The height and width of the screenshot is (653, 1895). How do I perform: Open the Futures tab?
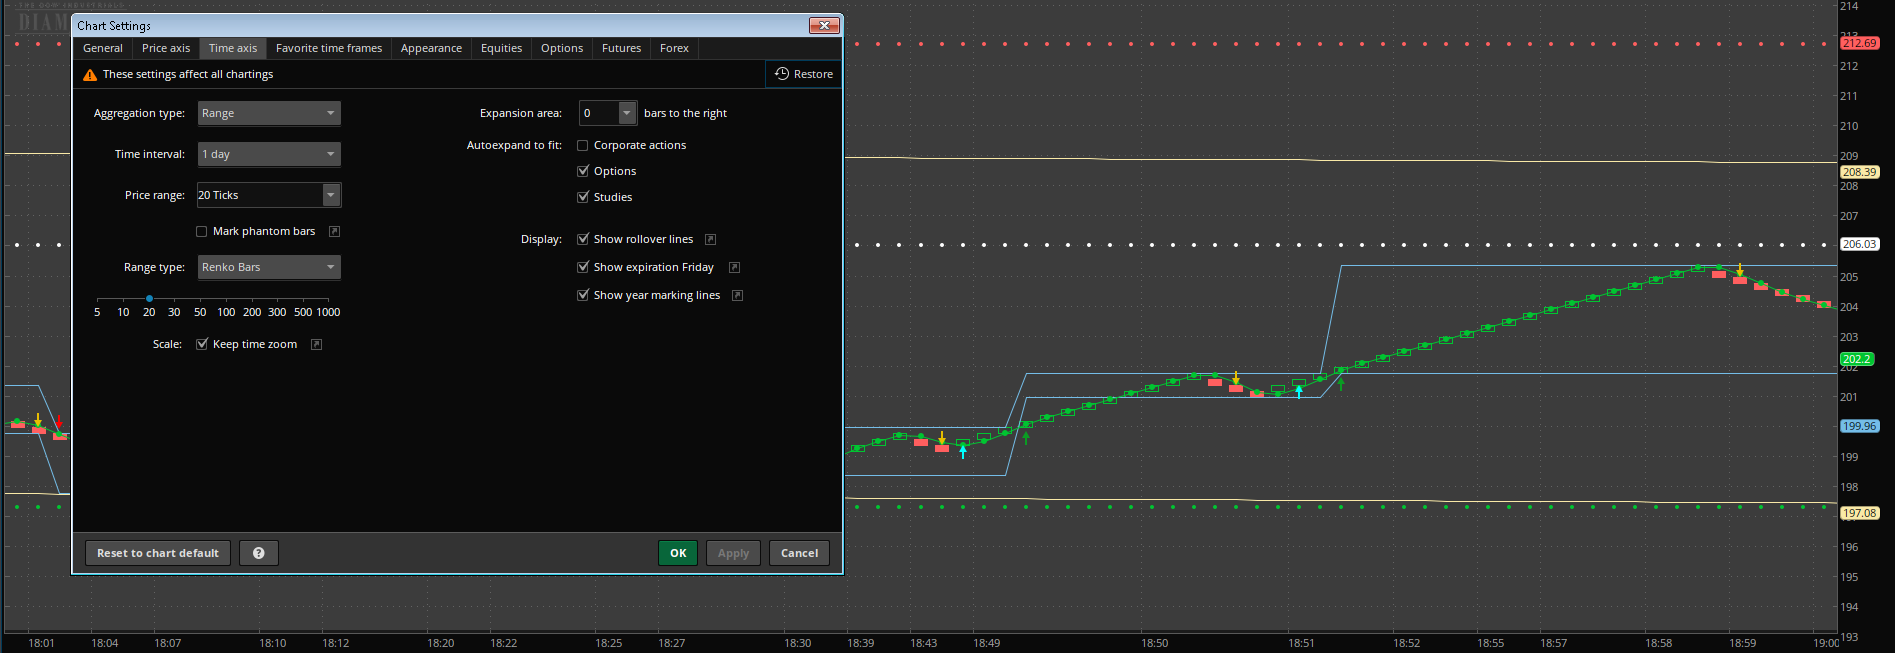point(621,48)
